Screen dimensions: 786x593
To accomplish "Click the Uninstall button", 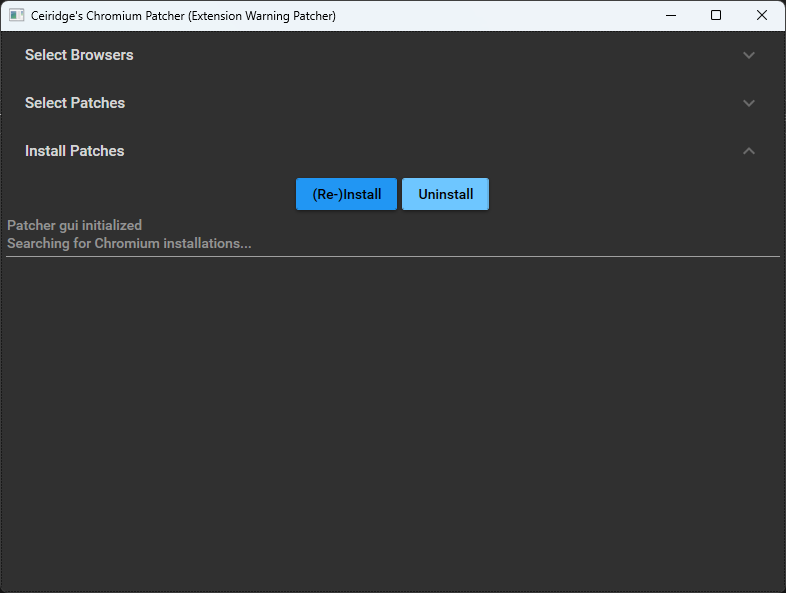I will [445, 194].
